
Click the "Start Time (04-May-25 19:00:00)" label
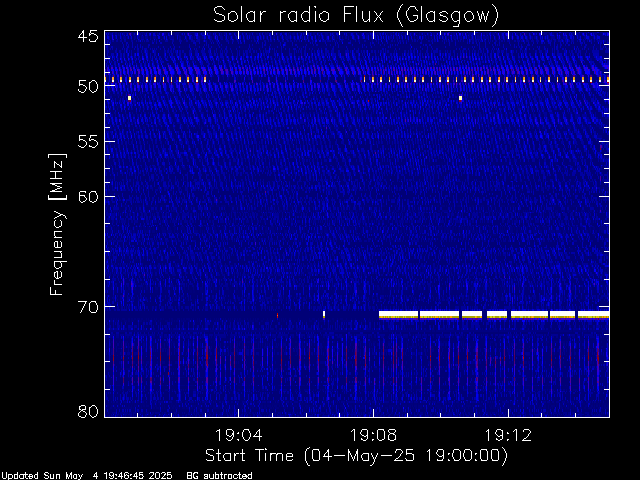[356, 456]
